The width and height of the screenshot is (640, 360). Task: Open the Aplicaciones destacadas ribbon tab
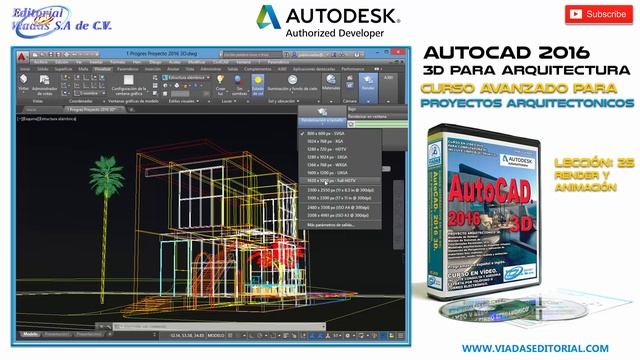(314, 69)
